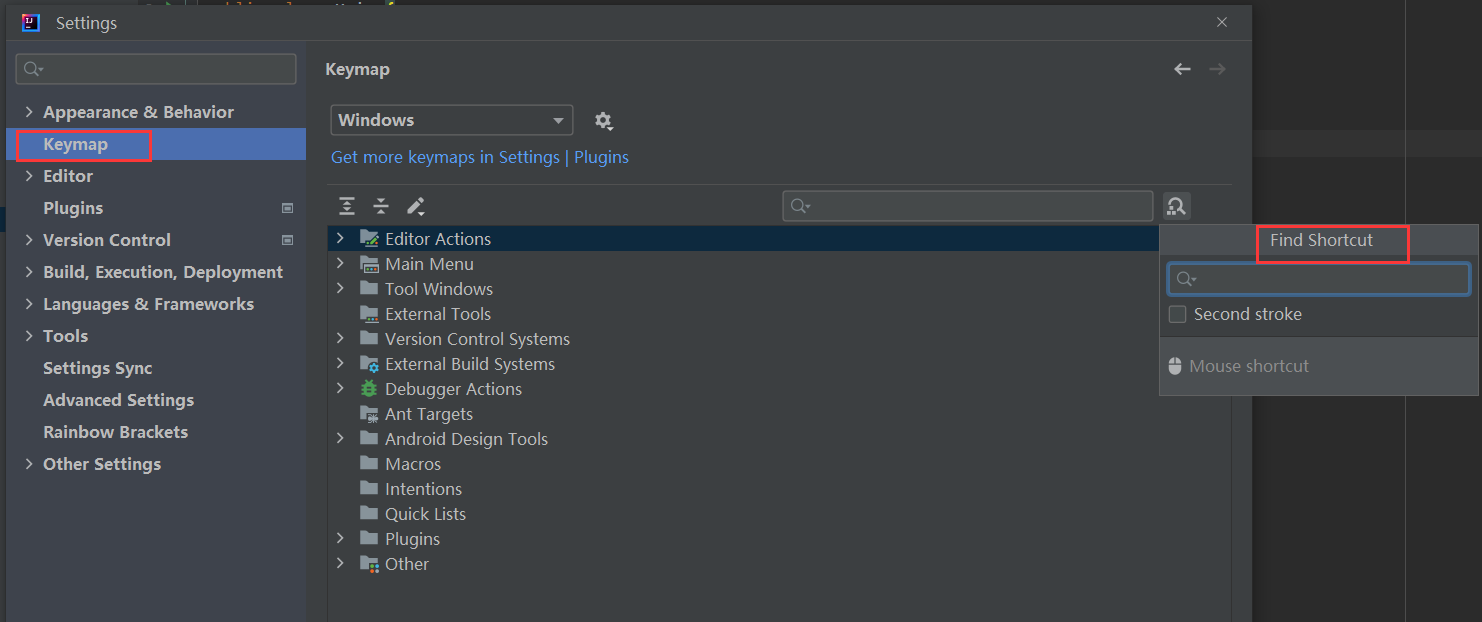Click the Find Shortcut keystroke input field

pyautogui.click(x=1318, y=279)
